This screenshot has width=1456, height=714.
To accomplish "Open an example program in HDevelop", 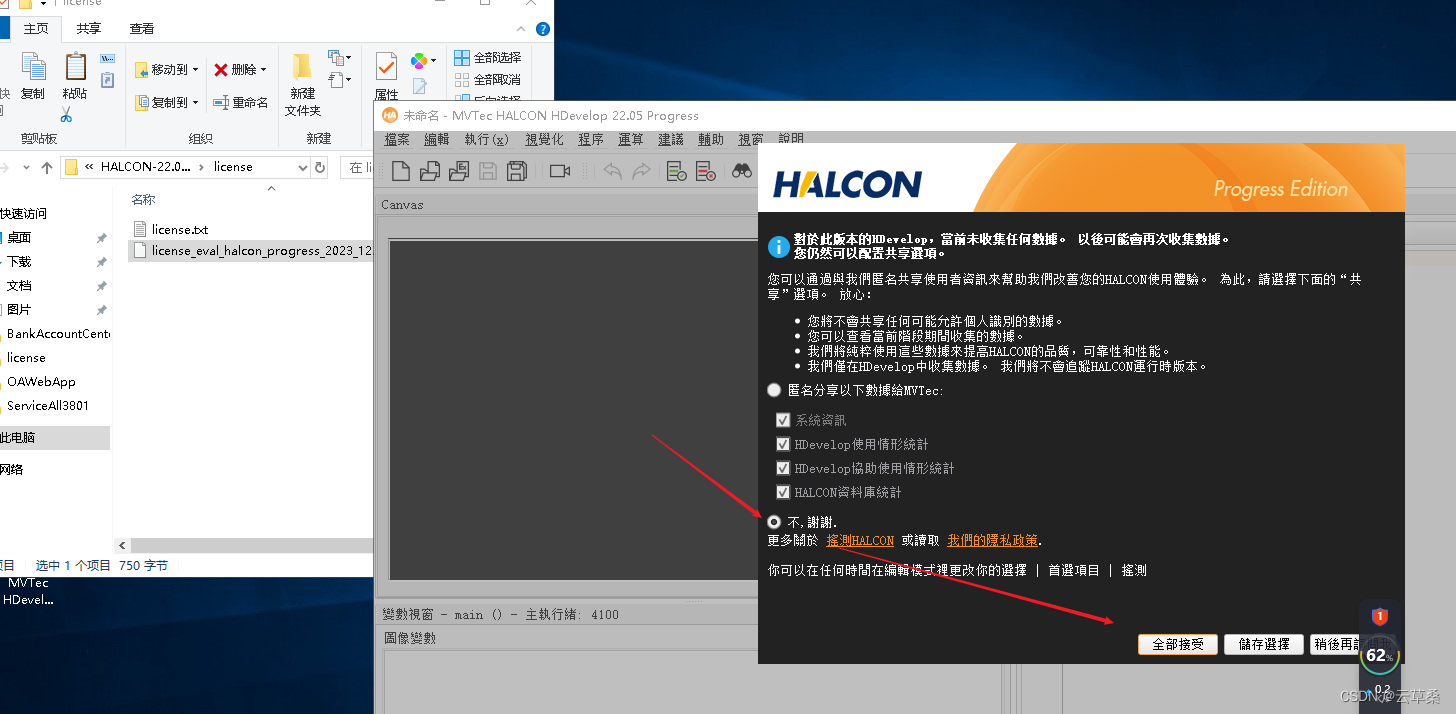I will pos(459,170).
